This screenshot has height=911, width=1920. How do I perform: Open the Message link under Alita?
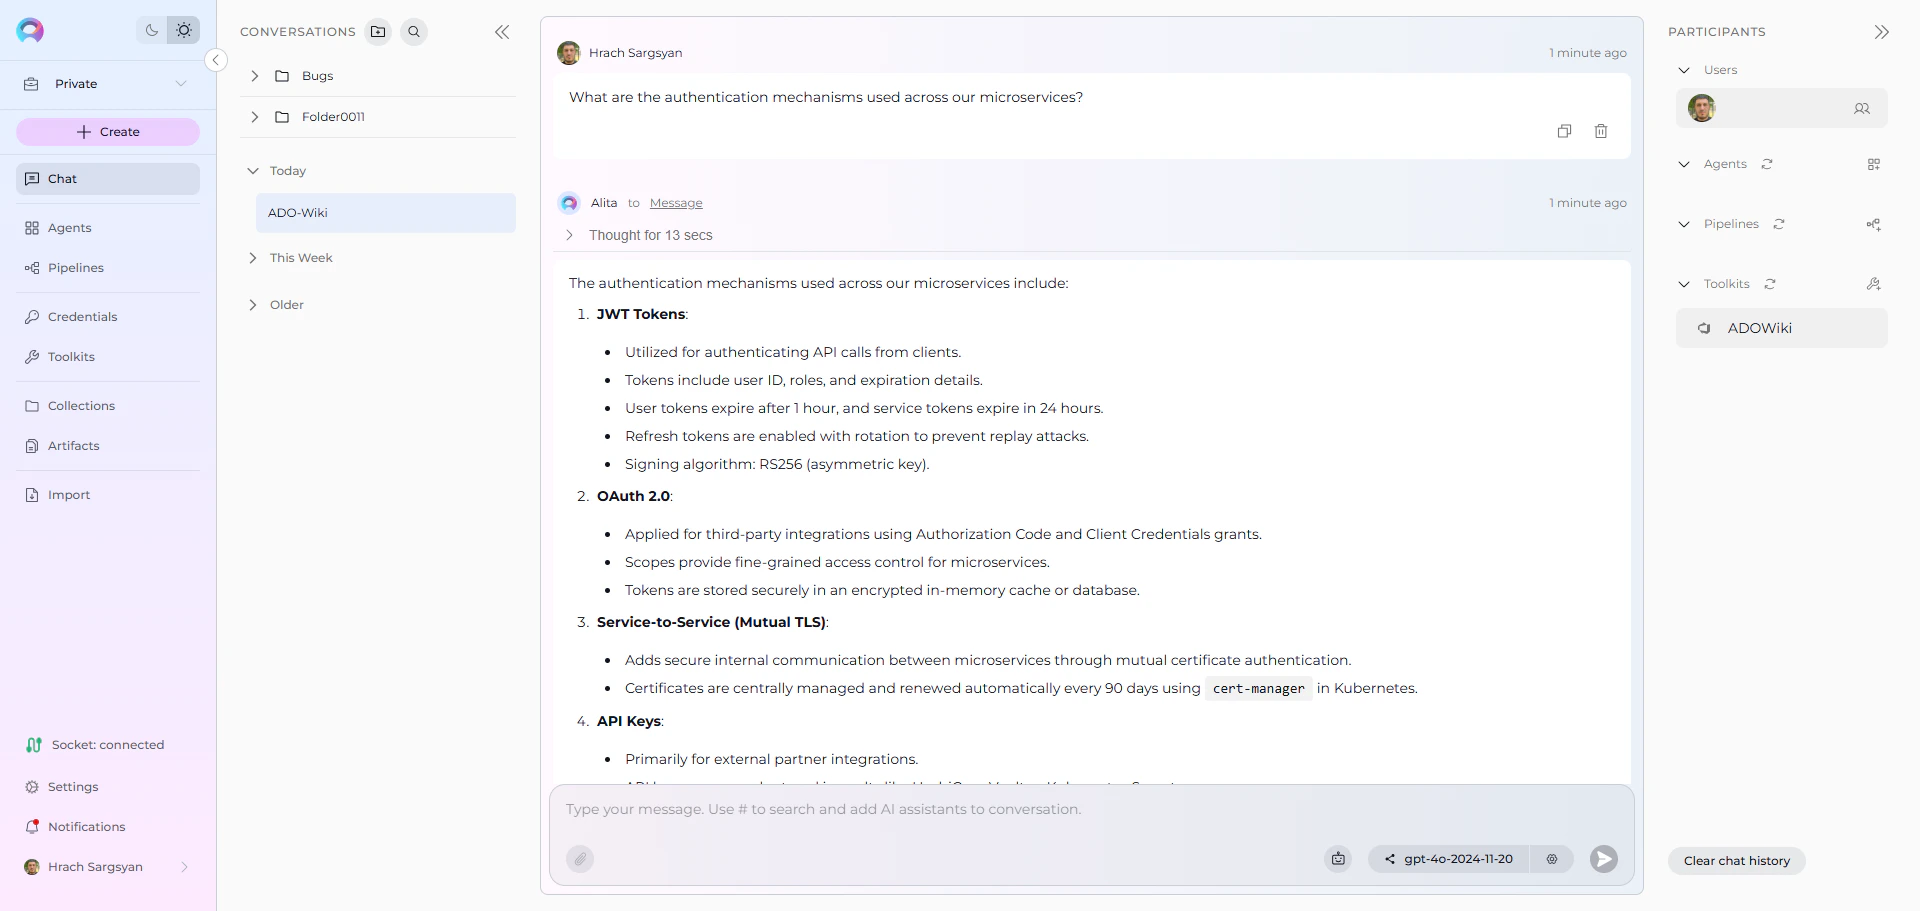[x=676, y=202]
